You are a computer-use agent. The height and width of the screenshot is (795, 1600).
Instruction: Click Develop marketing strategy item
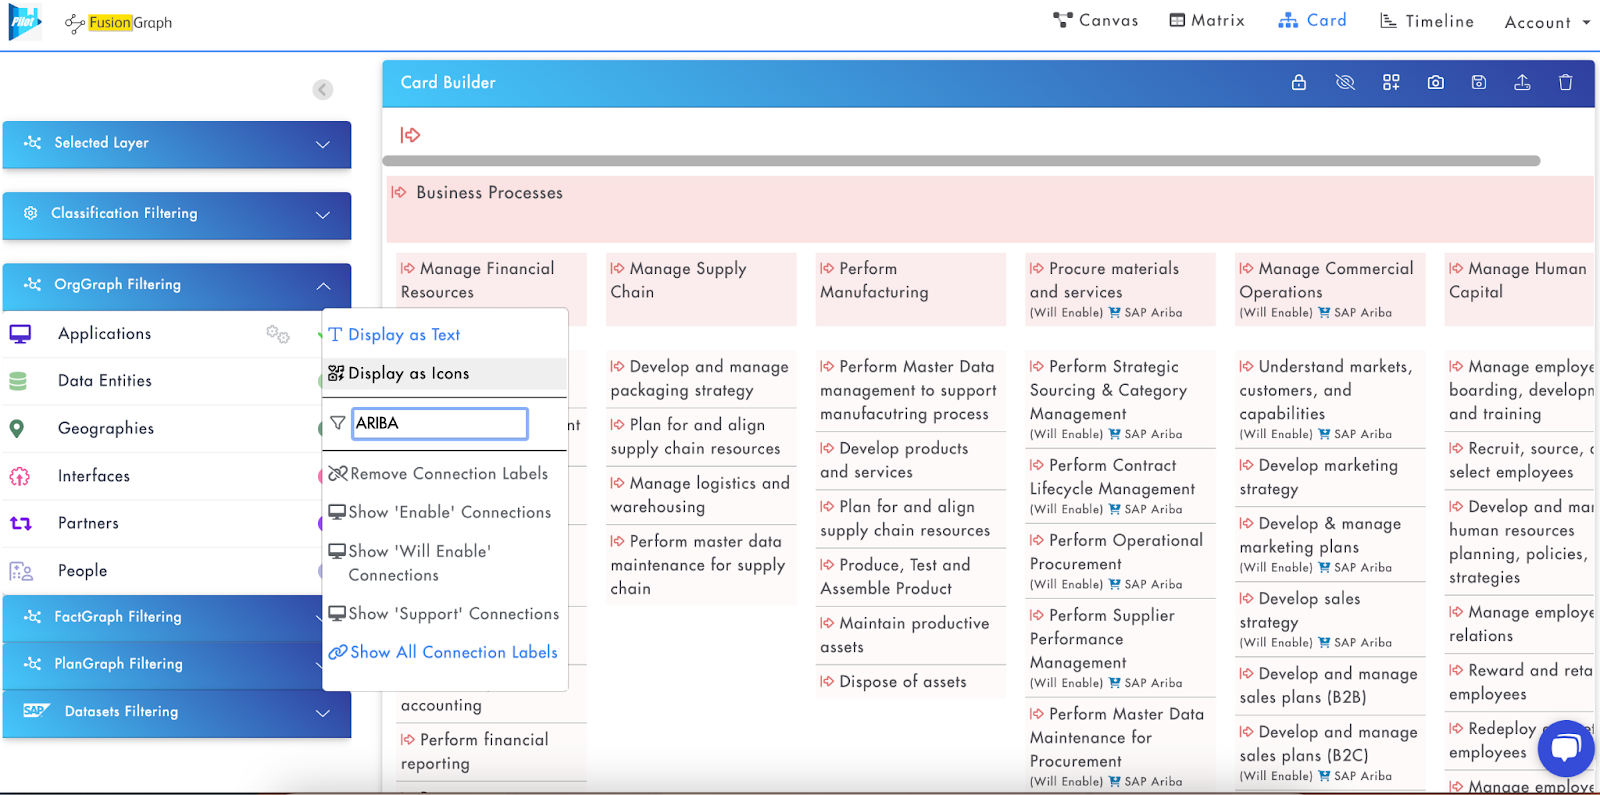[1330, 478]
